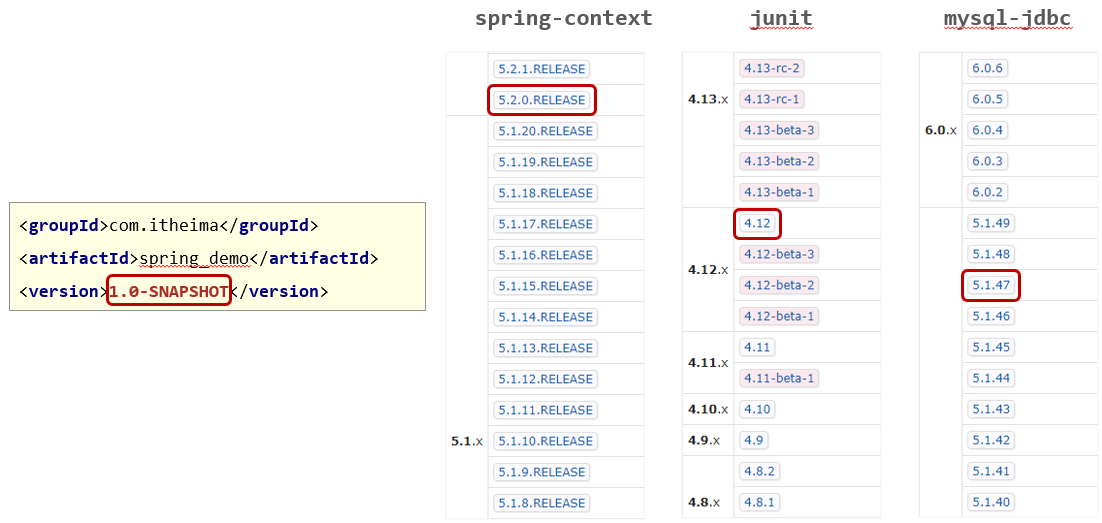The width and height of the screenshot is (1102, 523).
Task: Select the junit 4.12 version
Action: 757,224
